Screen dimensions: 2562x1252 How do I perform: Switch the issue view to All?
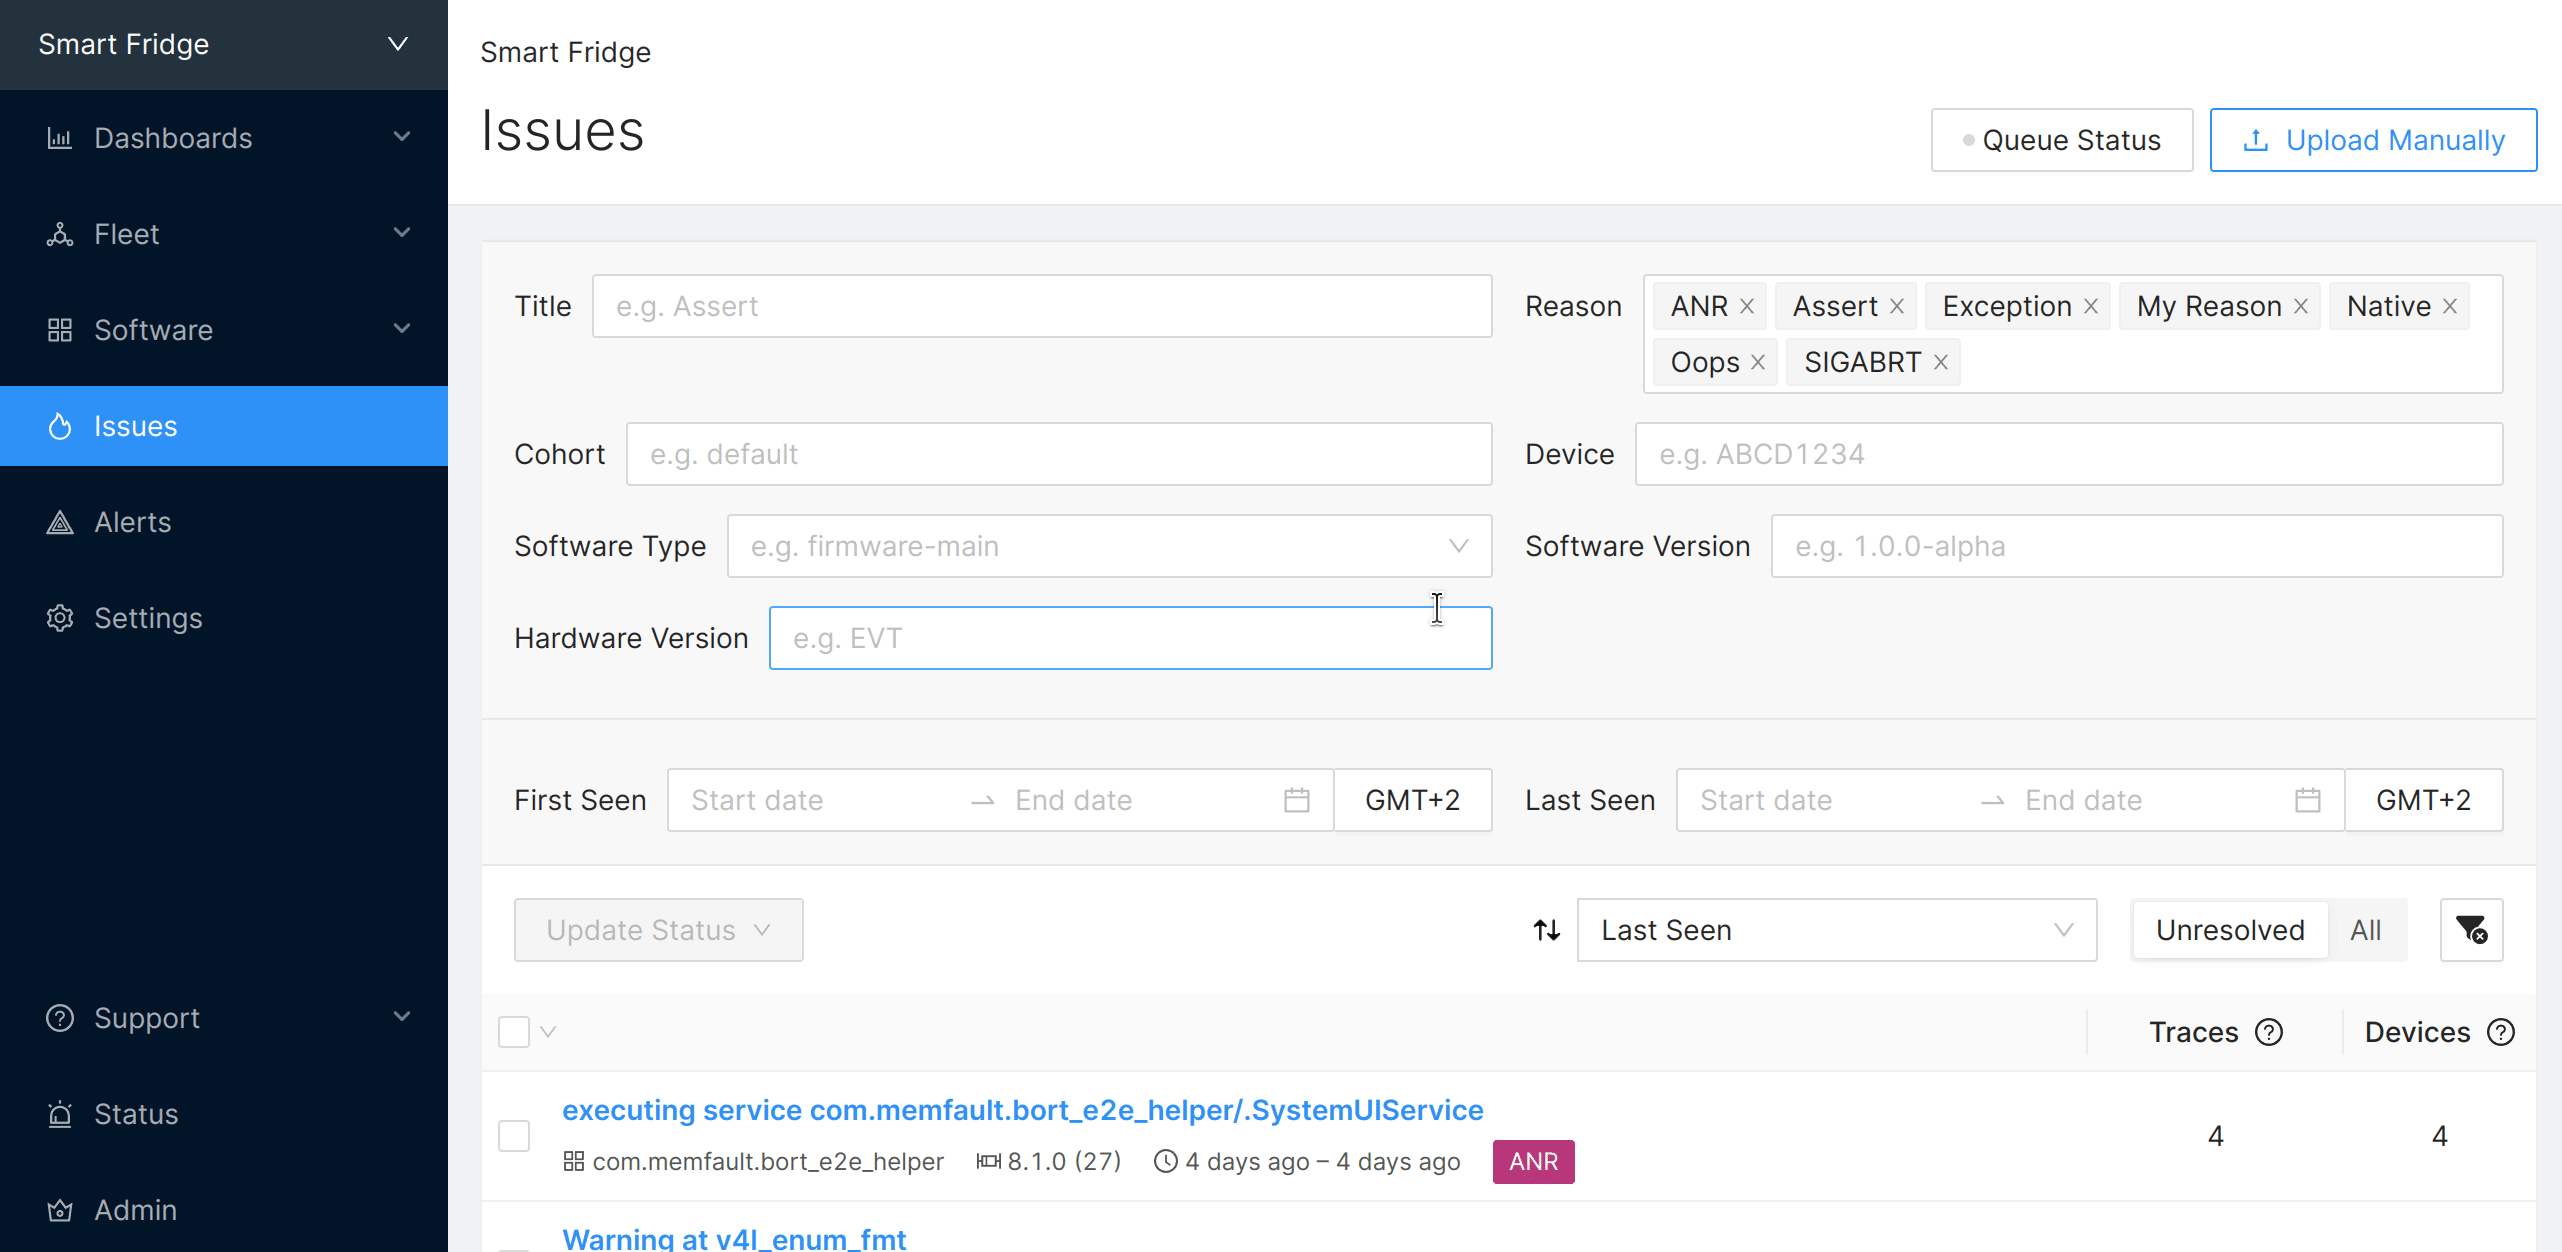coord(2366,930)
